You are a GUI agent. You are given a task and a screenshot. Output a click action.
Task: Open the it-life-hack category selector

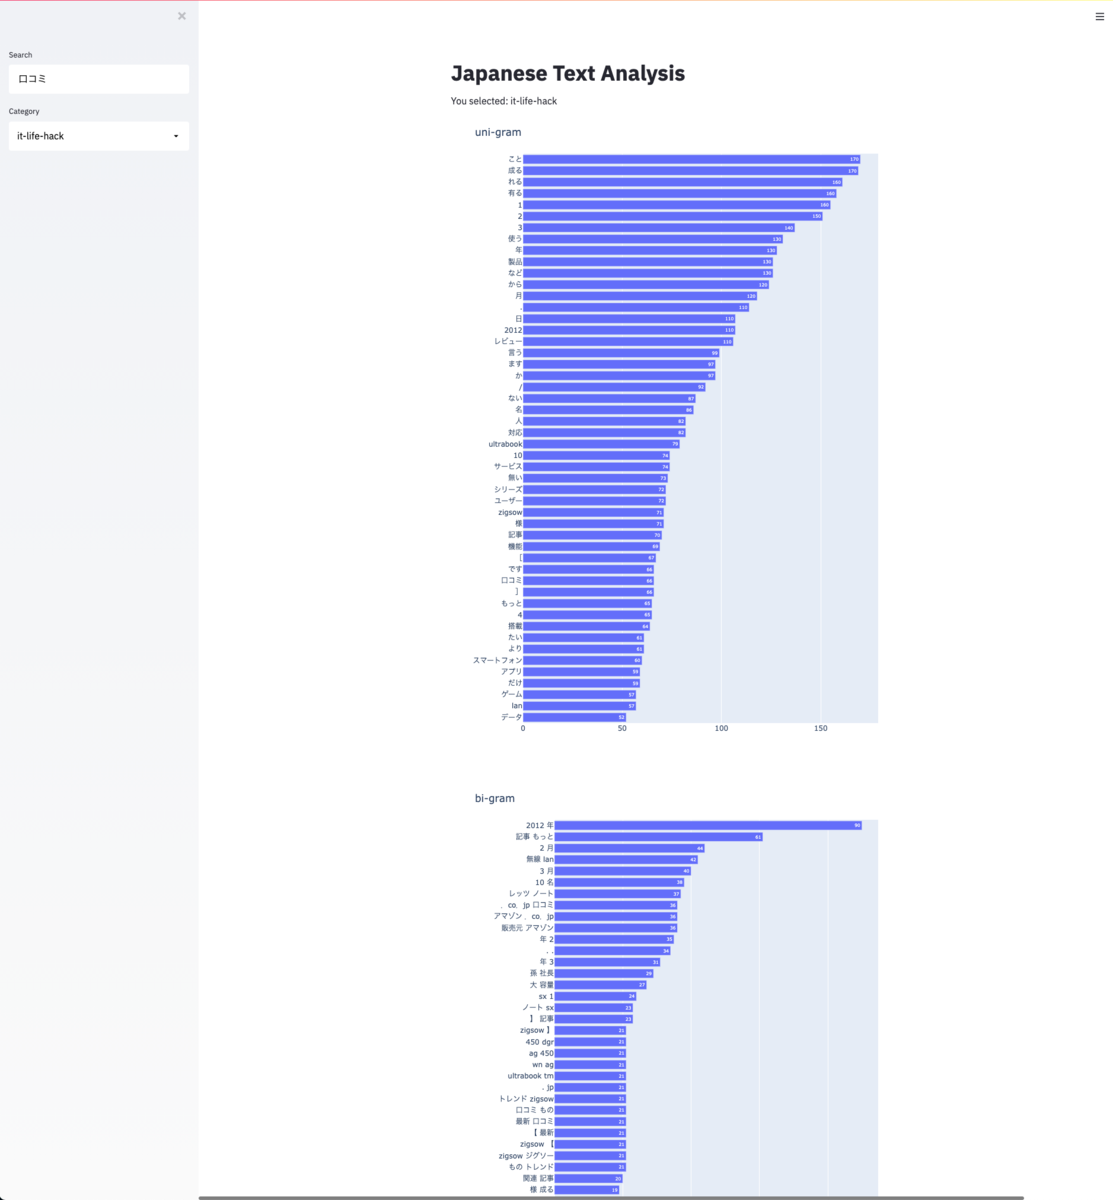pyautogui.click(x=99, y=136)
